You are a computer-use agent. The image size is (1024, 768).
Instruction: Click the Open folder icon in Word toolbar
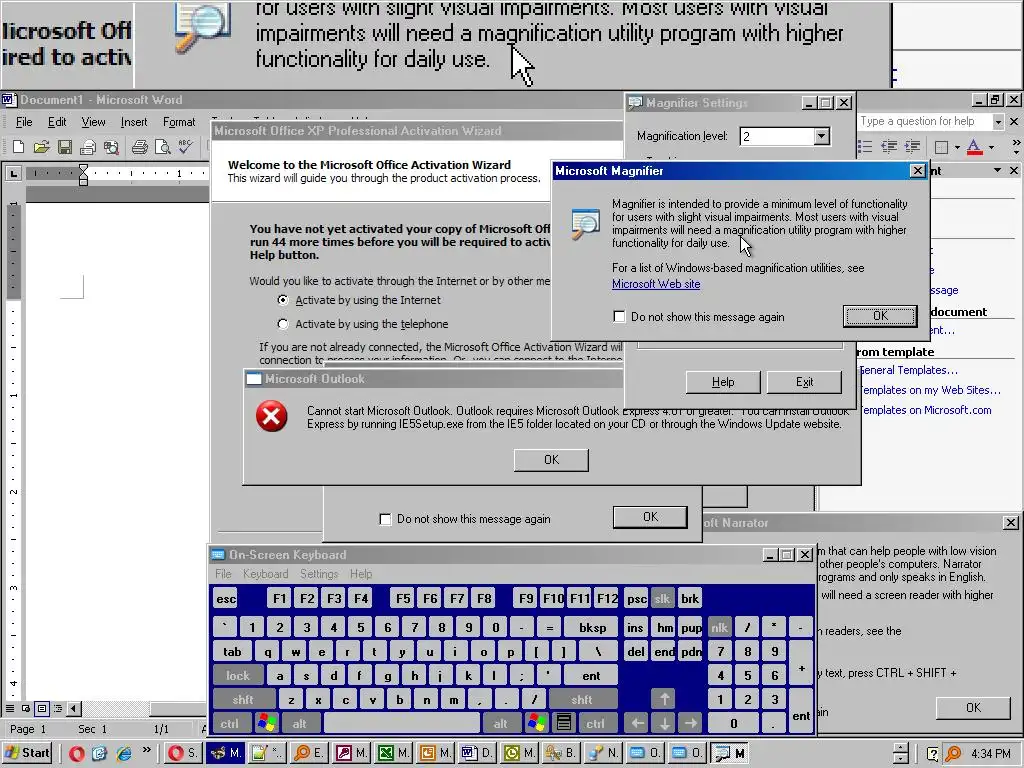[x=41, y=147]
